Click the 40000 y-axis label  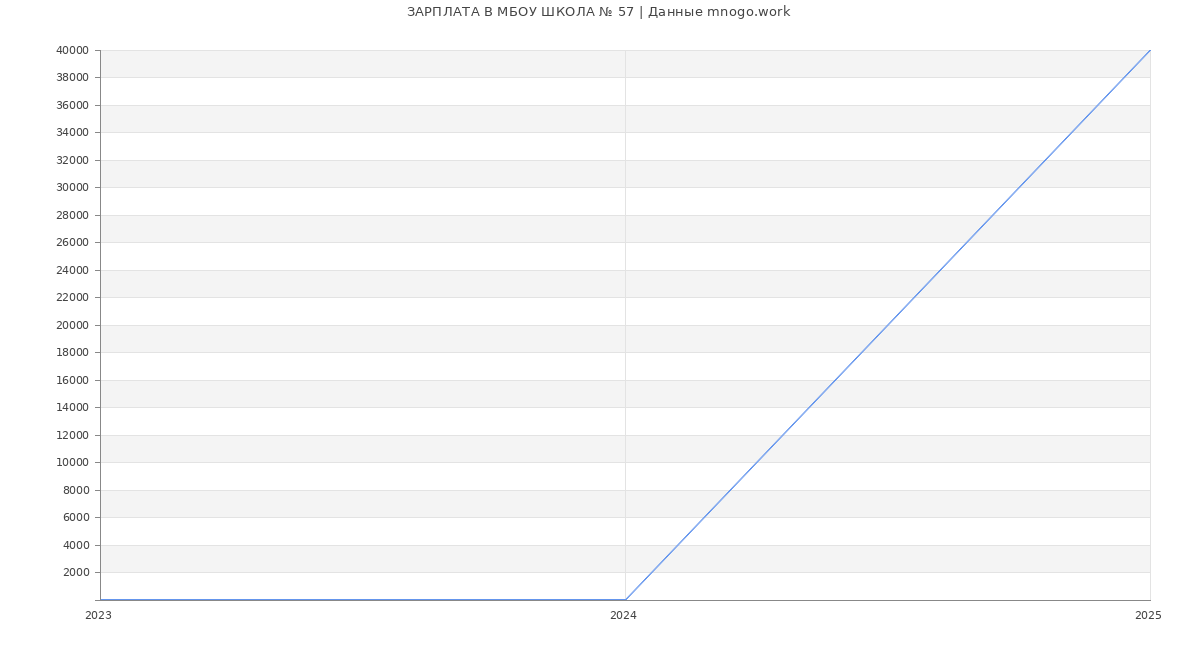(72, 50)
